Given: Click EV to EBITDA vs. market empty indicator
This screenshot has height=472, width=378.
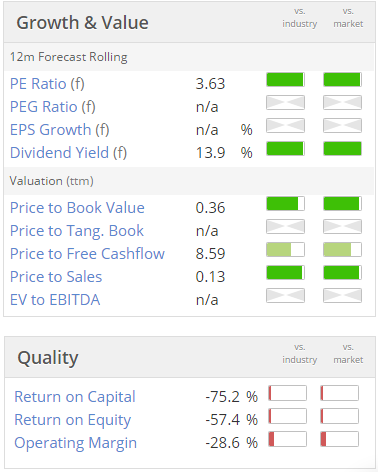Looking at the screenshot, I should (342, 296).
